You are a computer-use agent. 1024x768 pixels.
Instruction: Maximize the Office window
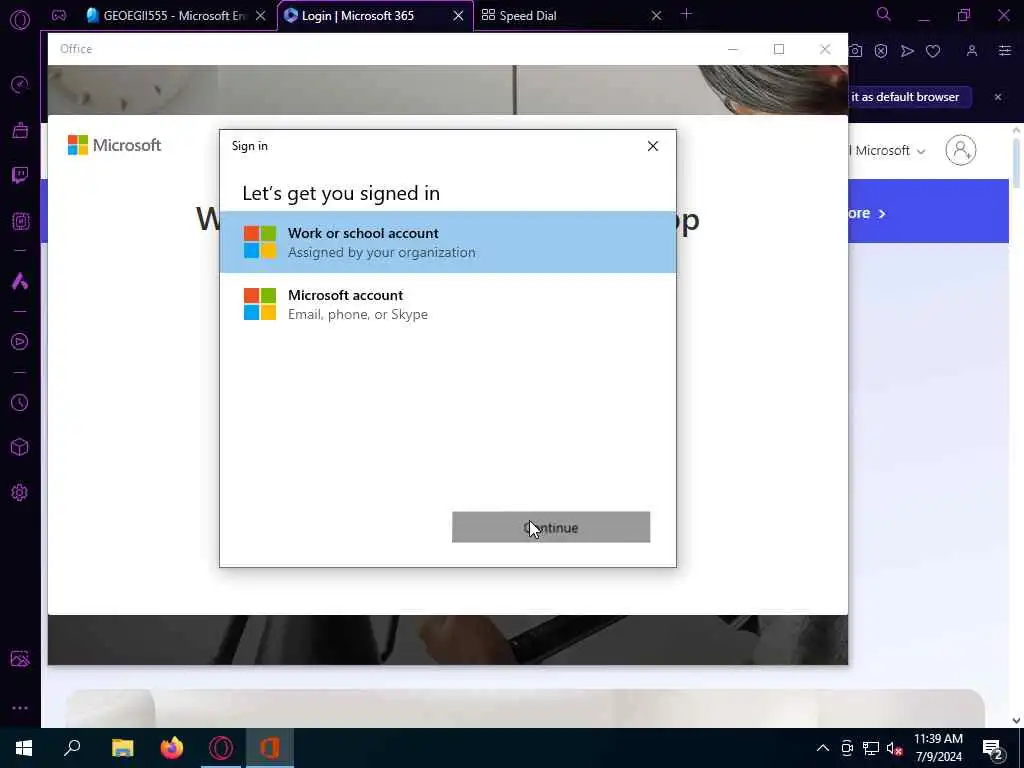[778, 49]
